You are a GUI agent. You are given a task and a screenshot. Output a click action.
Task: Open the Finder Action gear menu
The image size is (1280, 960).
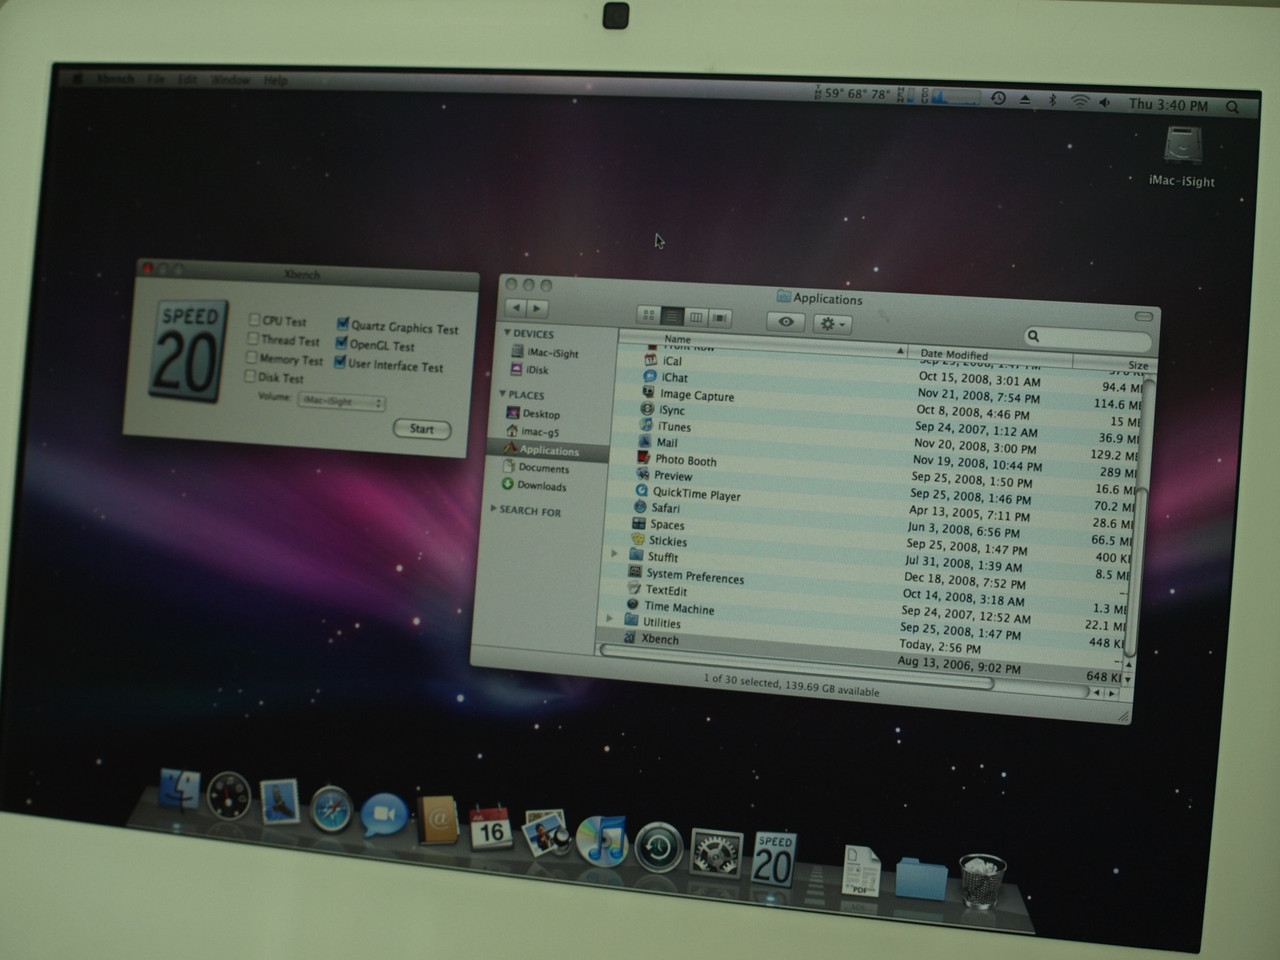[832, 324]
